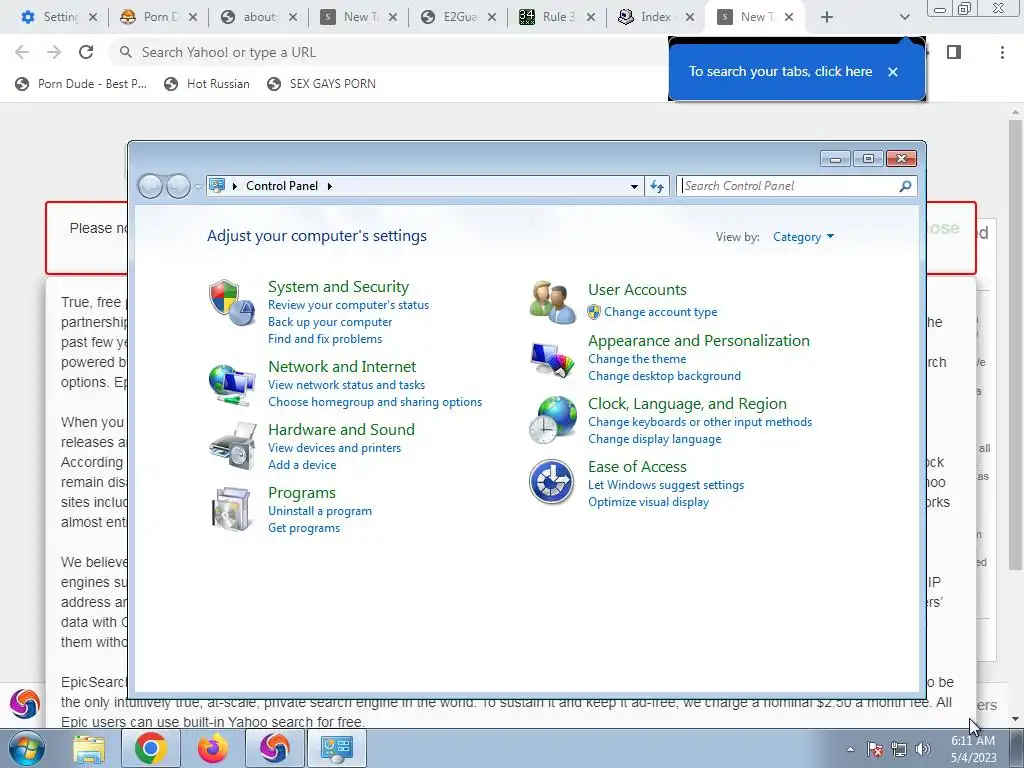Click View network status and tasks
Screen dimensions: 1024x768
pos(346,385)
